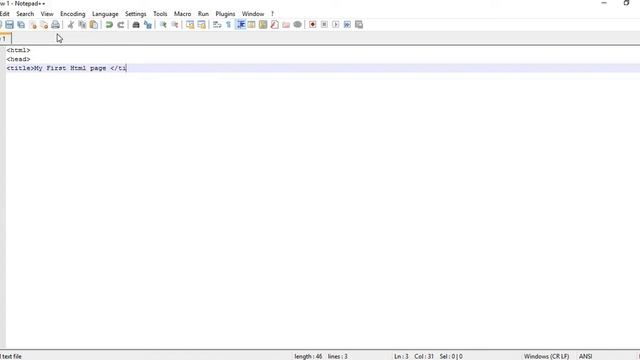640x360 pixels.
Task: Click the Save All toolbar icon
Action: 21,24
